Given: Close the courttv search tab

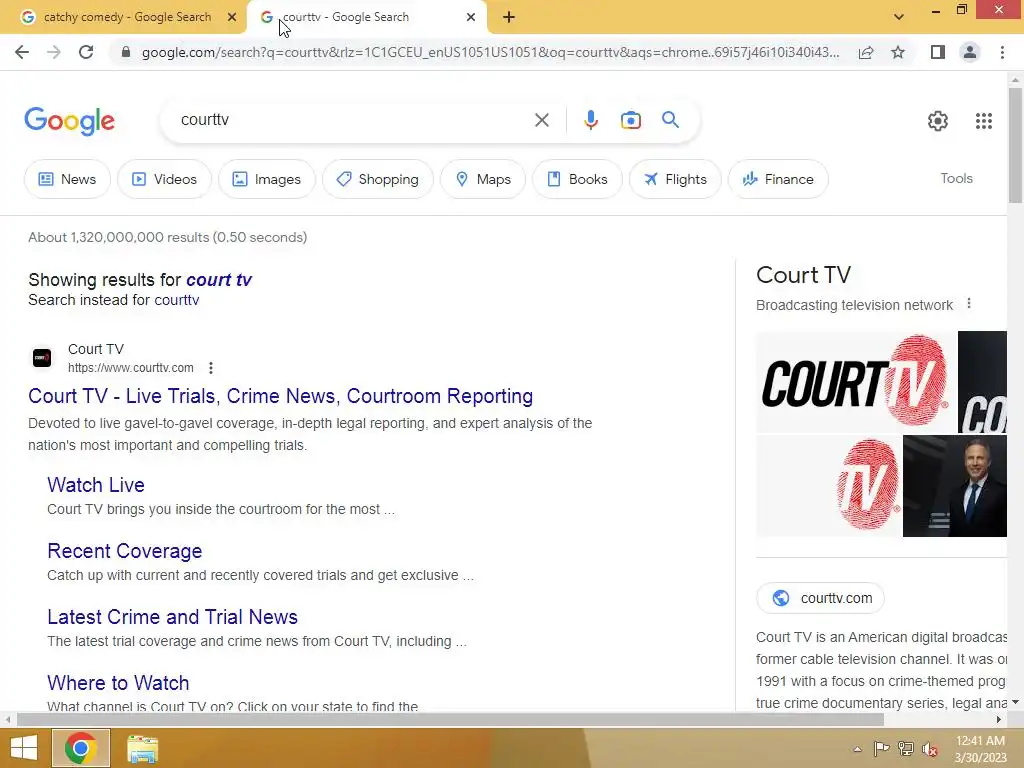Looking at the screenshot, I should point(471,17).
